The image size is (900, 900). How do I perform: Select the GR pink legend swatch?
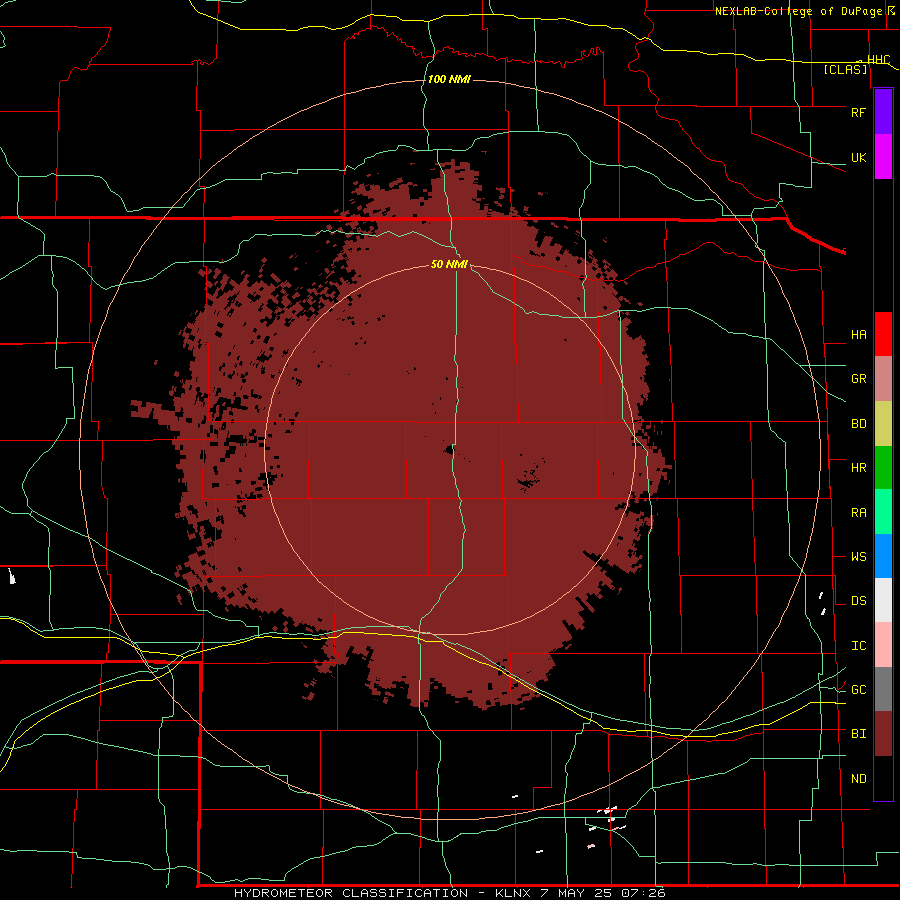click(883, 379)
